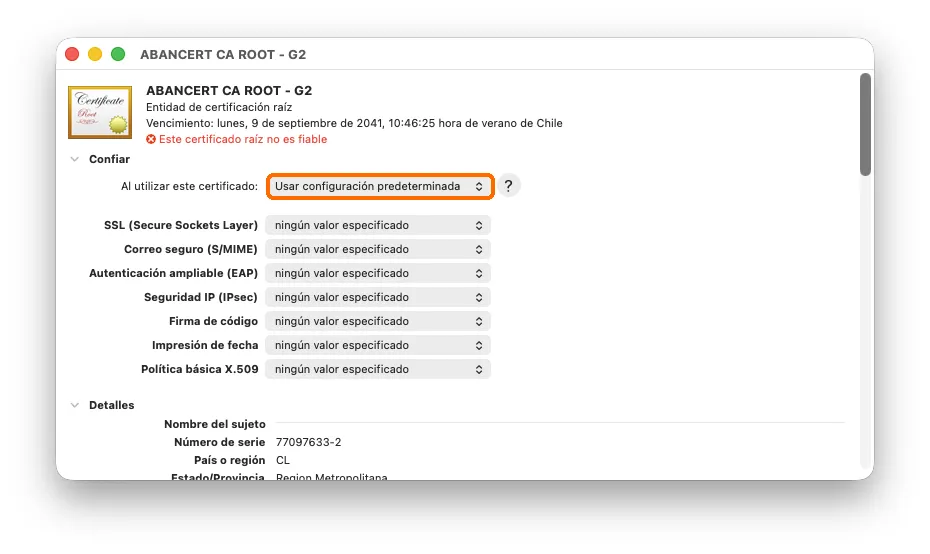The height and width of the screenshot is (554, 930).
Task: Open the Correo seguro (S/MIME) dropdown
Action: pos(378,249)
